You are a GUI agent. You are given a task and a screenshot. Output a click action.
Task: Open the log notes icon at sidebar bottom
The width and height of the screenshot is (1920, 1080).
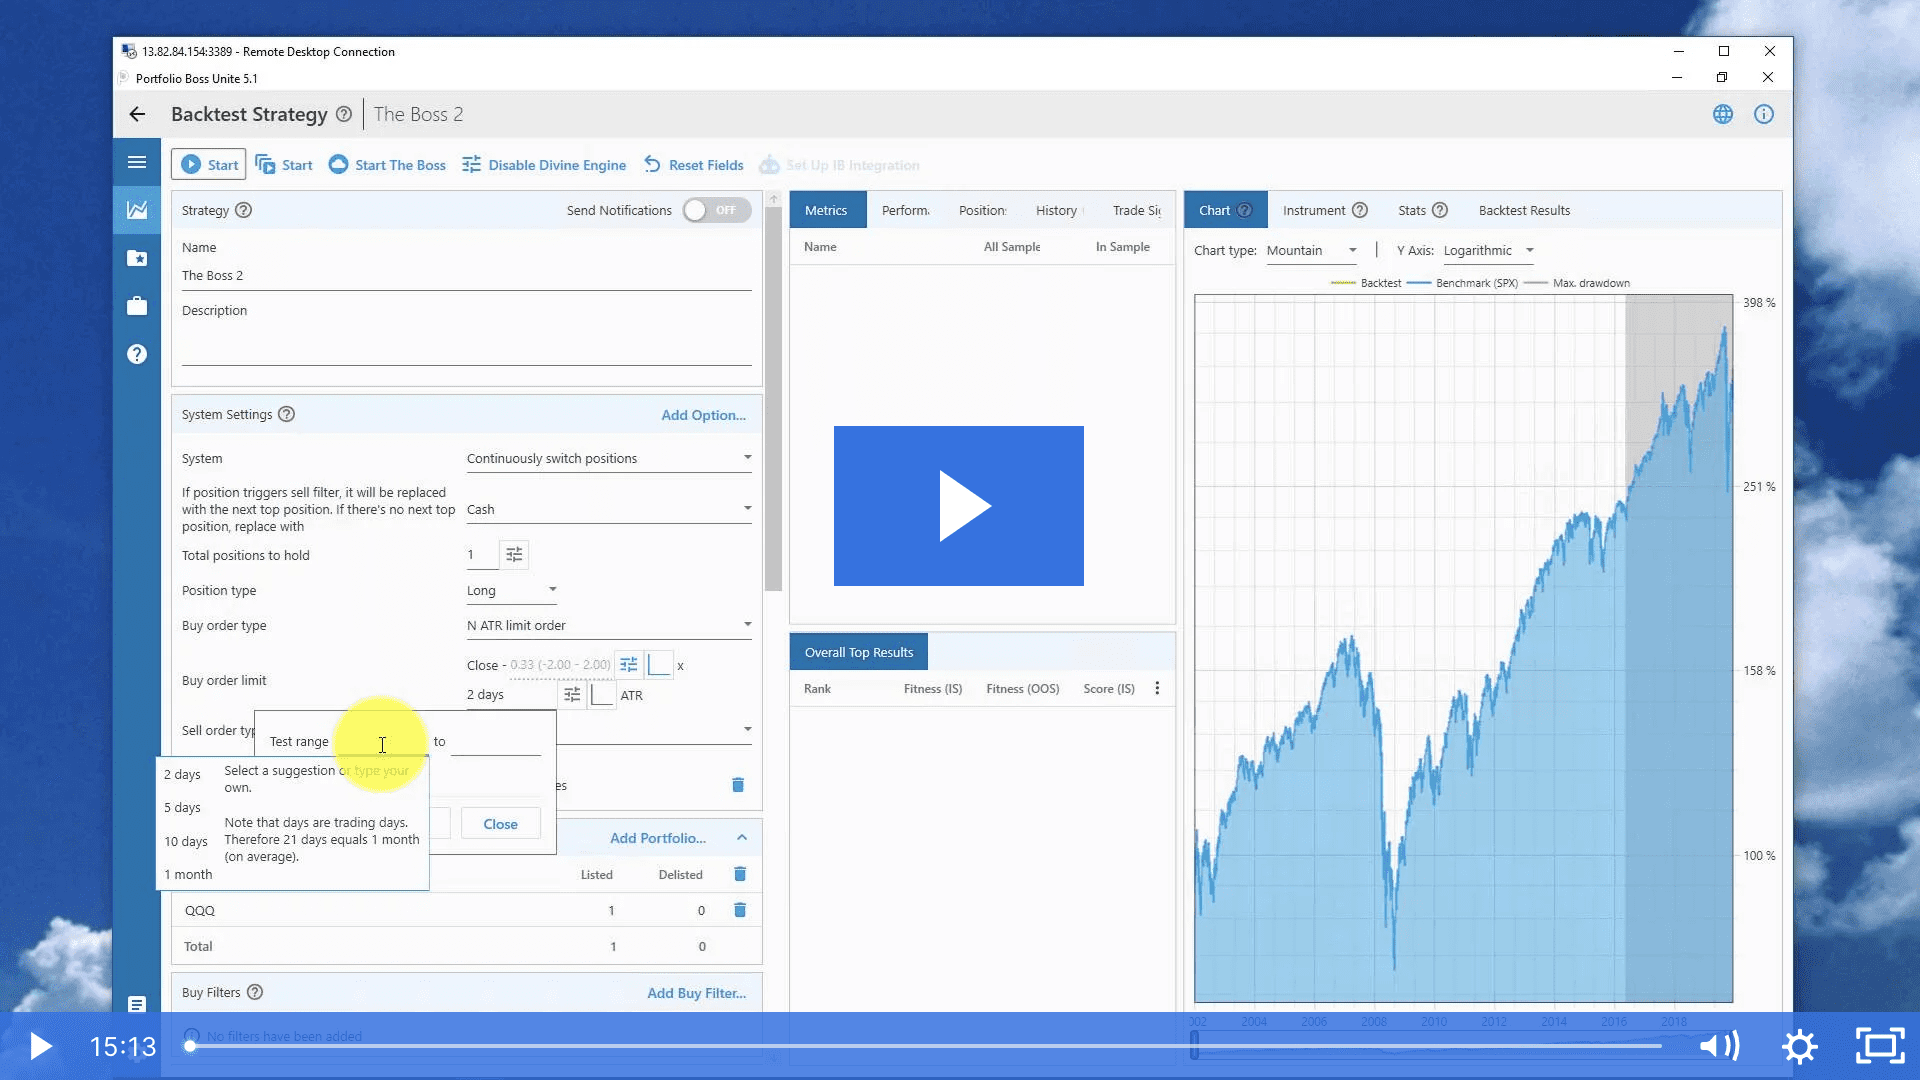[x=137, y=1003]
